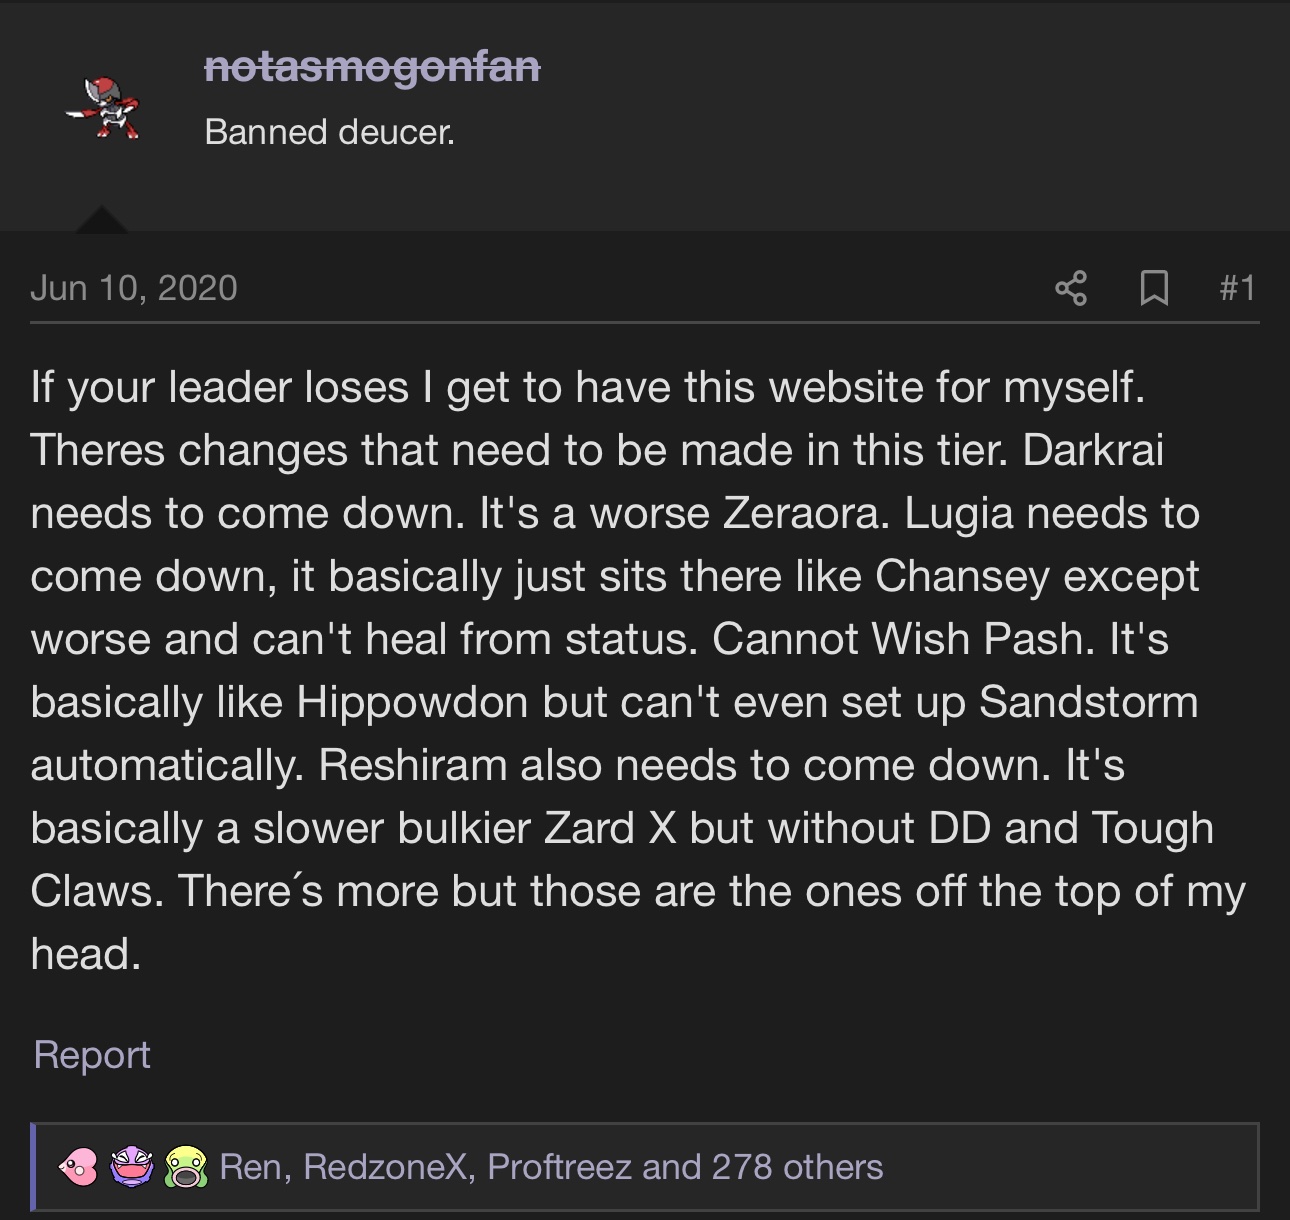Click the Jun 10, 2020 post date

pyautogui.click(x=134, y=288)
